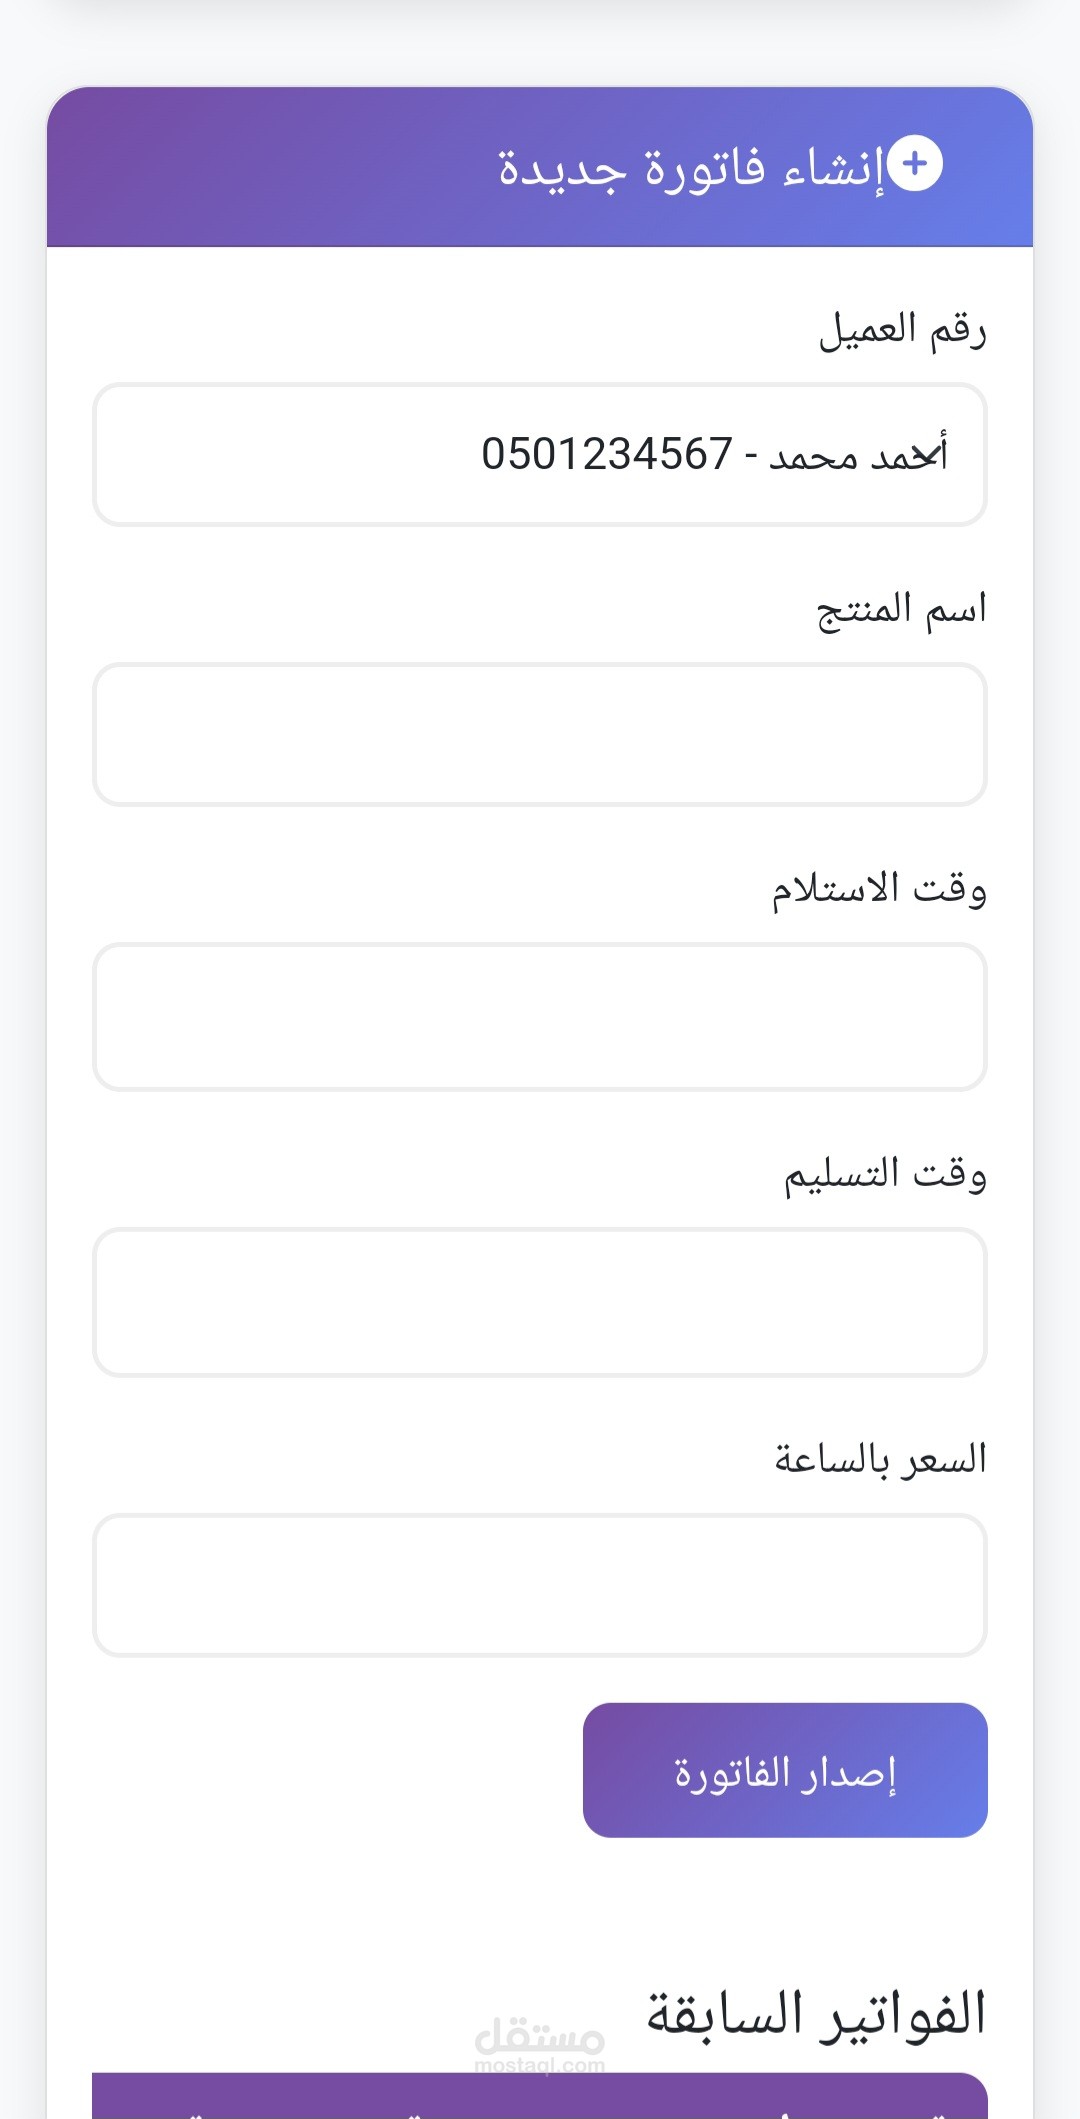Click the اسم المنتج label
The height and width of the screenshot is (2119, 1080).
pos(901,610)
